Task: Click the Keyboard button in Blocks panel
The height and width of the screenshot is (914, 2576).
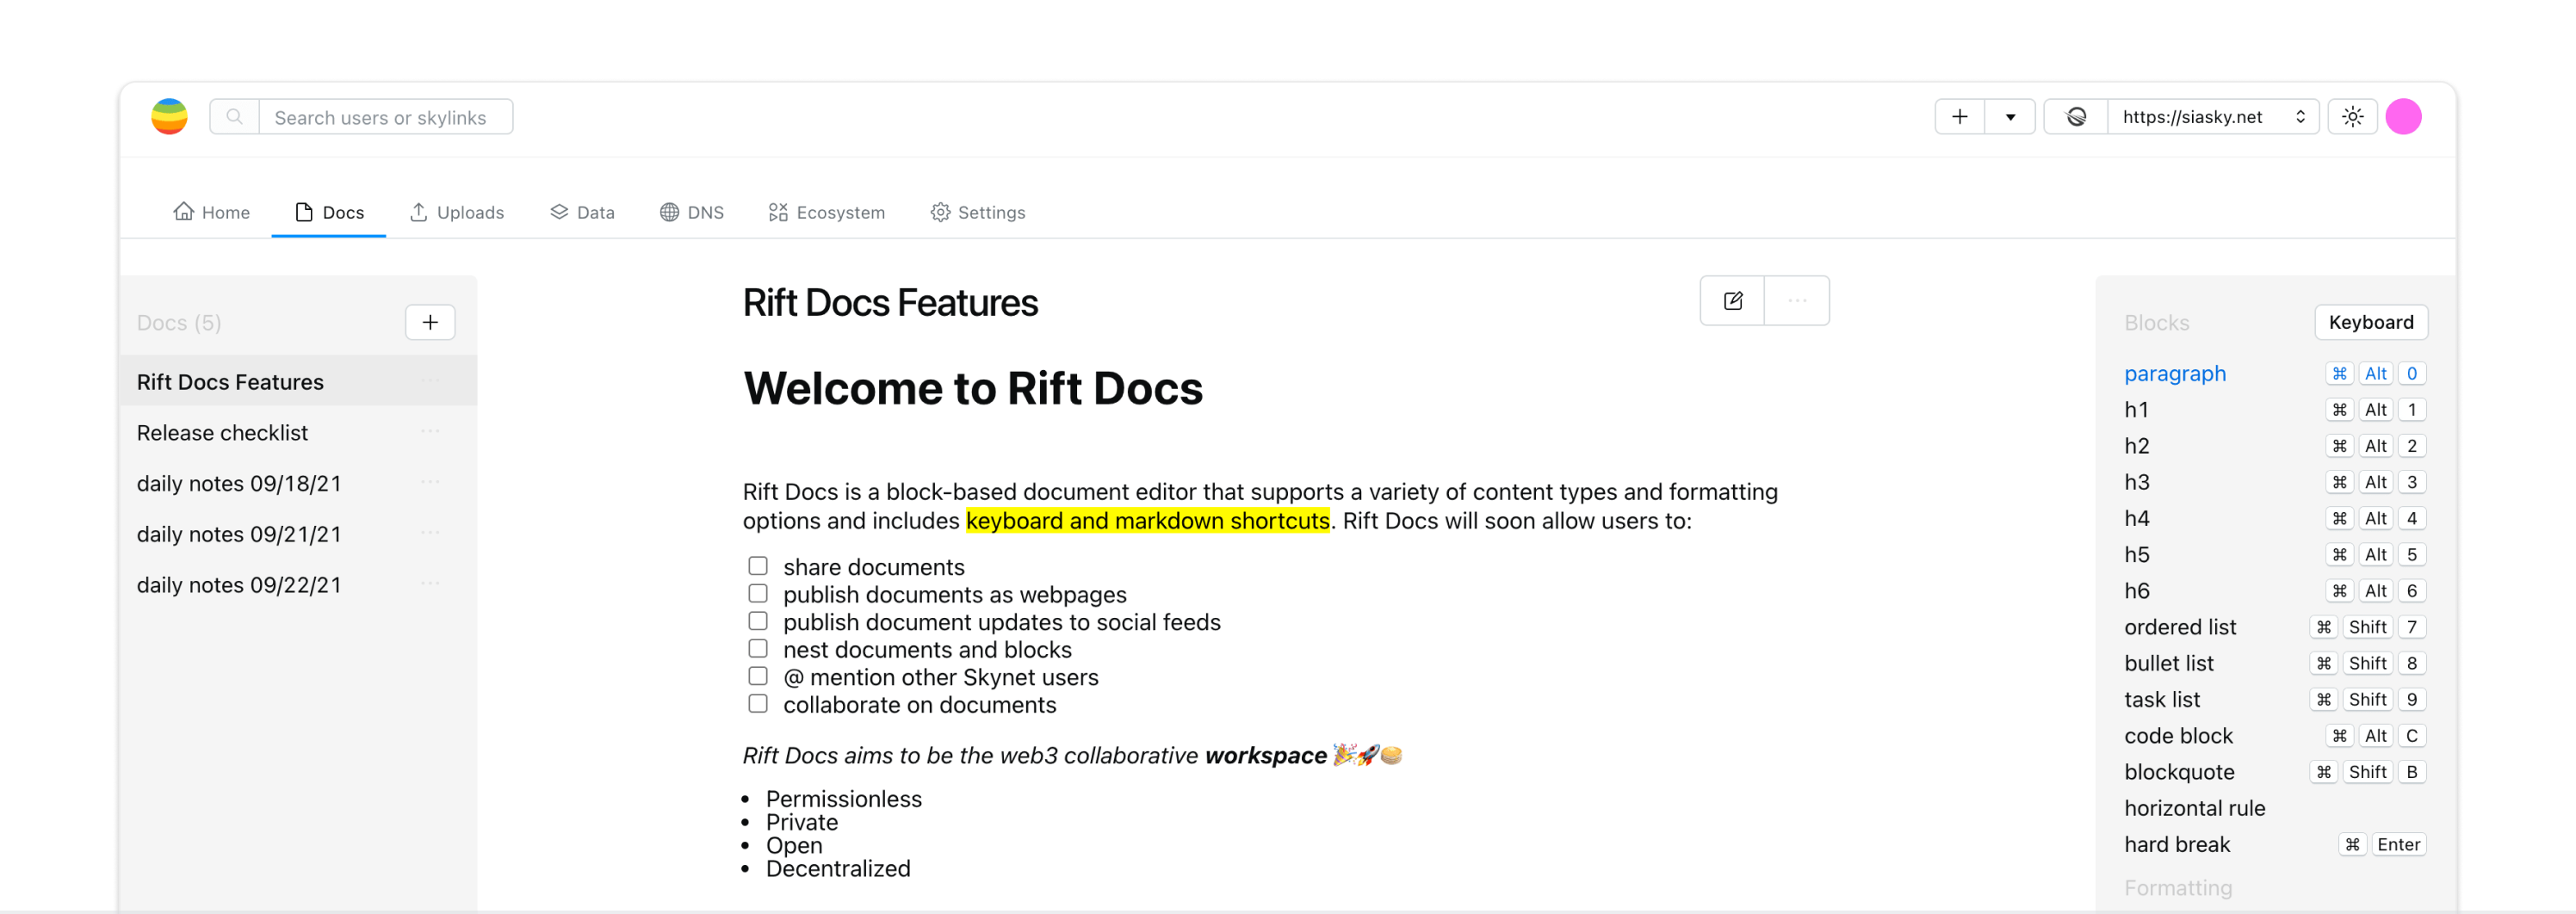Action: click(x=2370, y=322)
